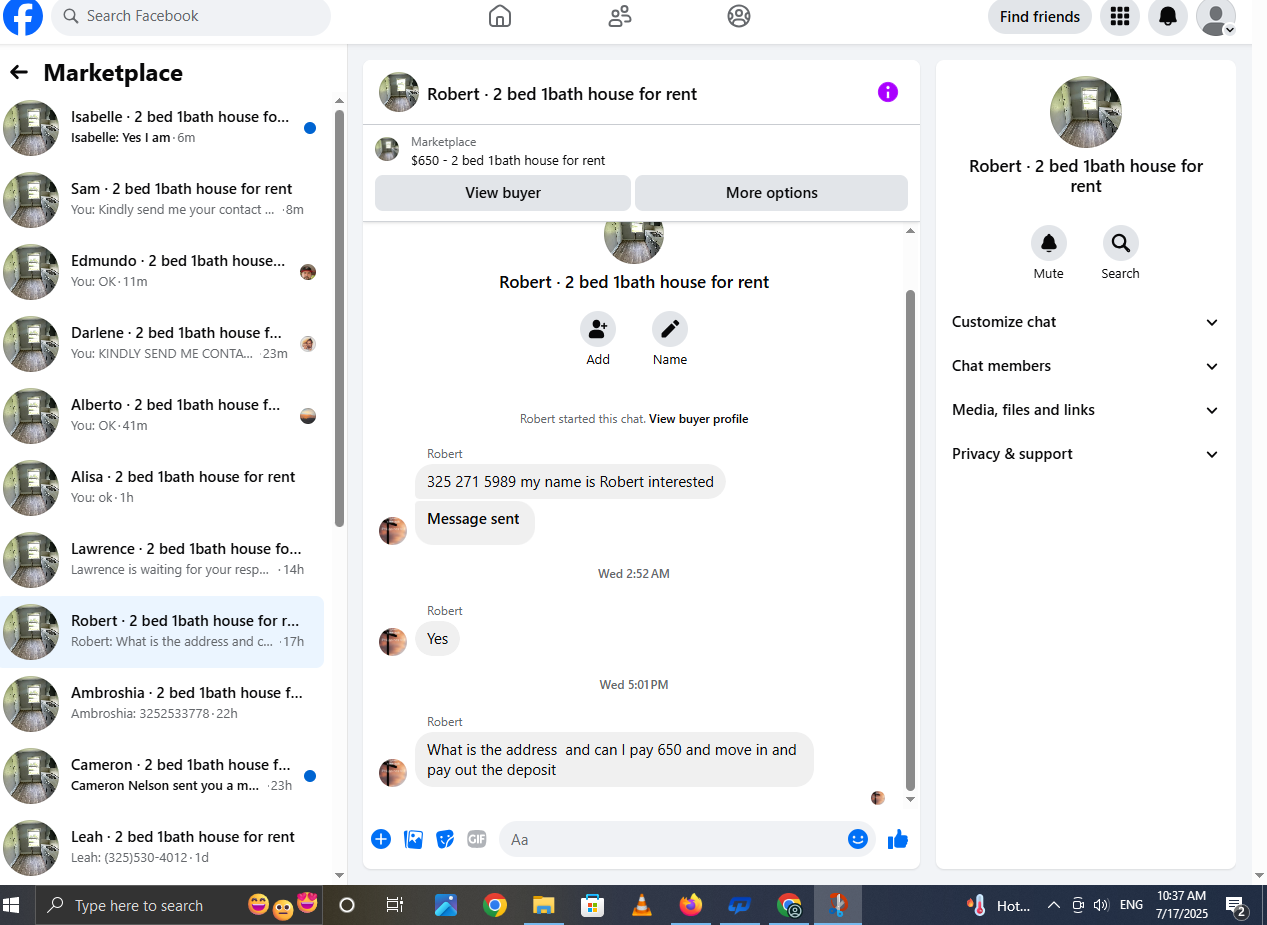Show hidden system tray icons
Viewport: 1267px width, 925px height.
(x=1053, y=905)
